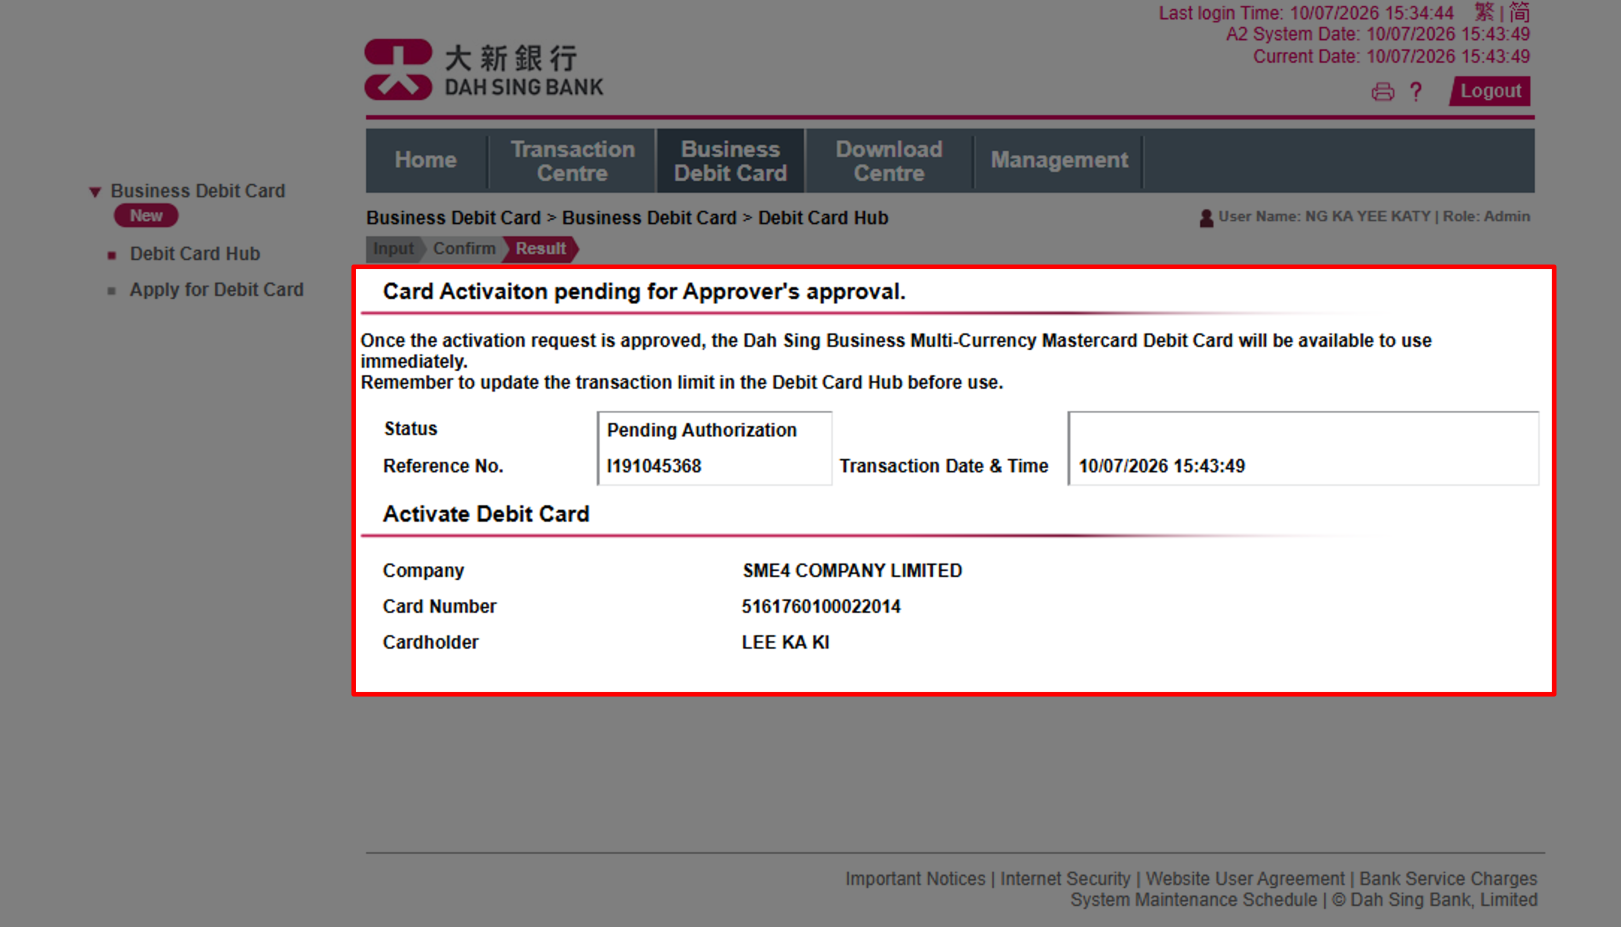Open the Management tab
The width and height of the screenshot is (1621, 927).
(x=1057, y=160)
